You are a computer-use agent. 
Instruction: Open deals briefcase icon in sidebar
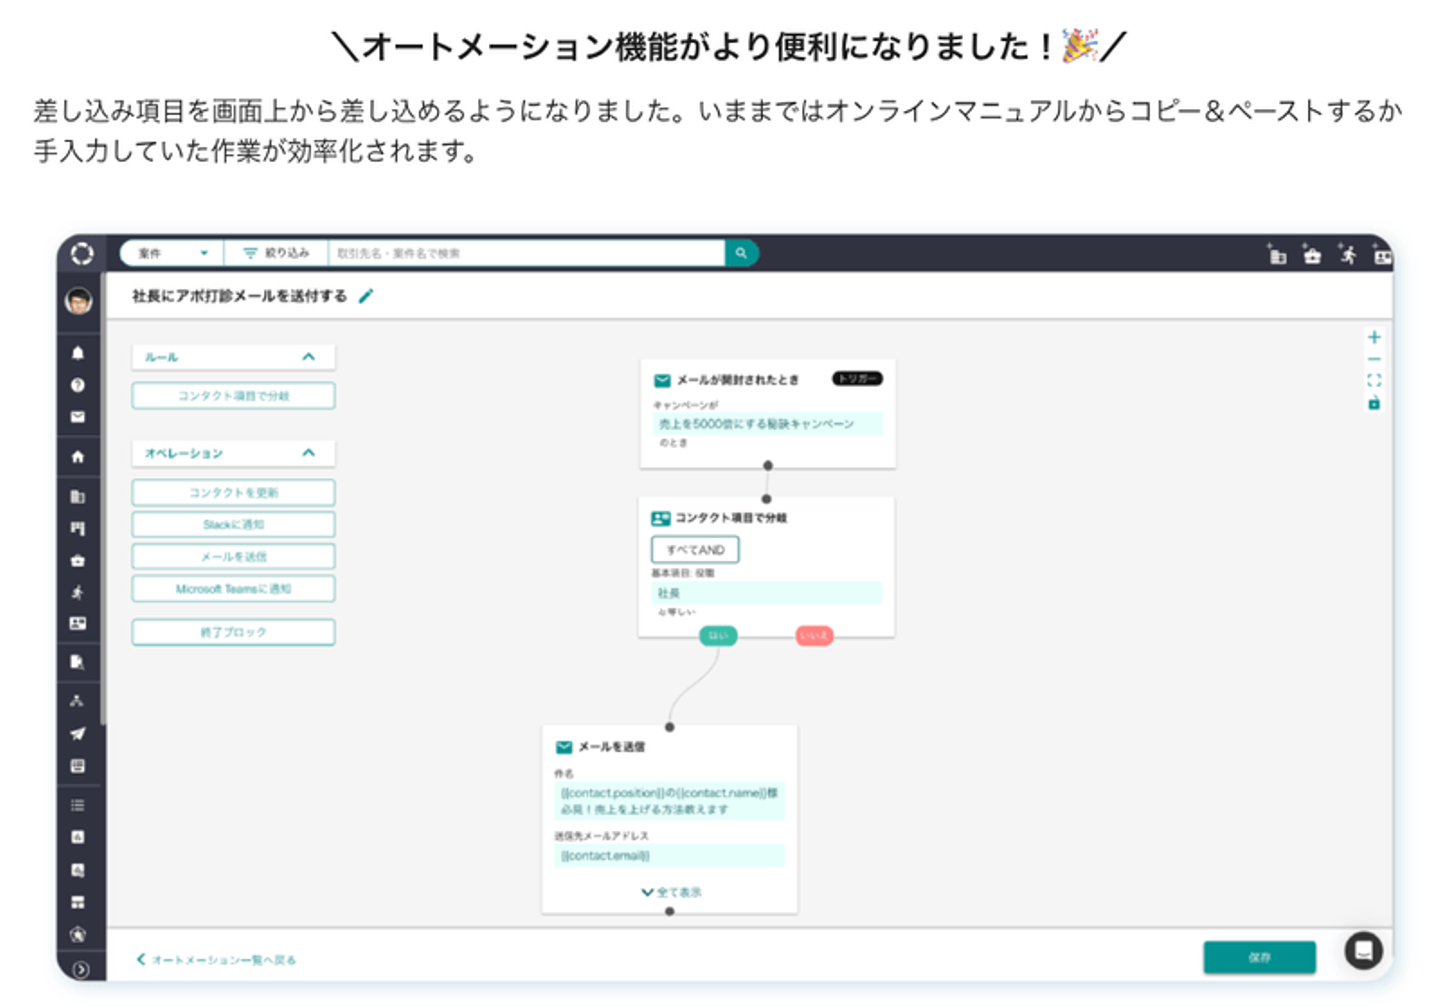[78, 560]
